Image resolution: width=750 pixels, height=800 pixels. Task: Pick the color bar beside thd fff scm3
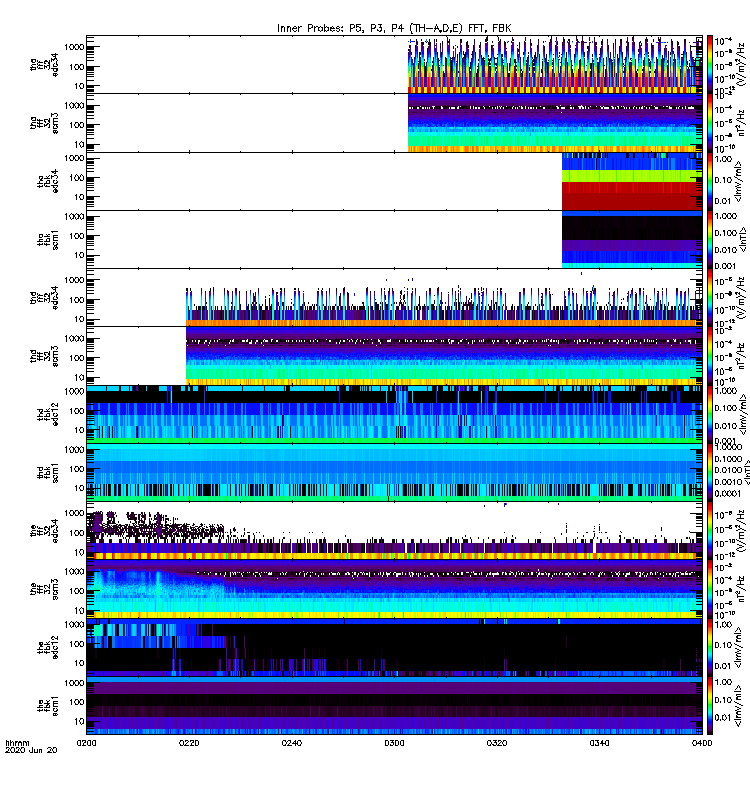point(710,356)
